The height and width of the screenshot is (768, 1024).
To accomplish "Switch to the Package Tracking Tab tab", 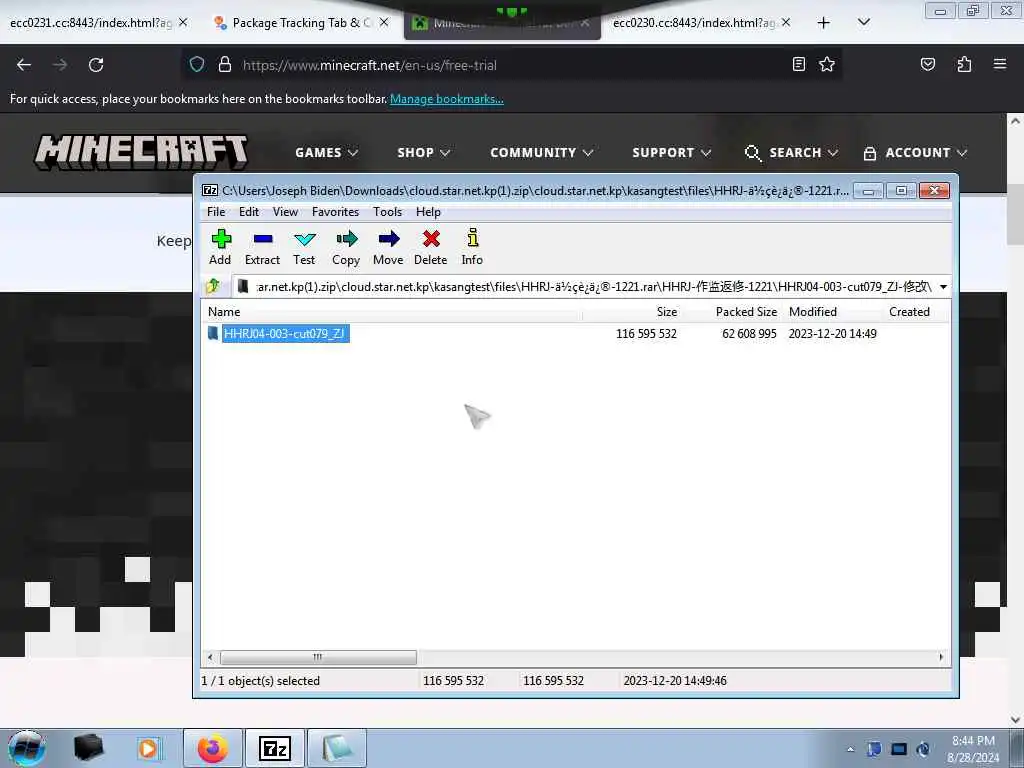I will (302, 23).
